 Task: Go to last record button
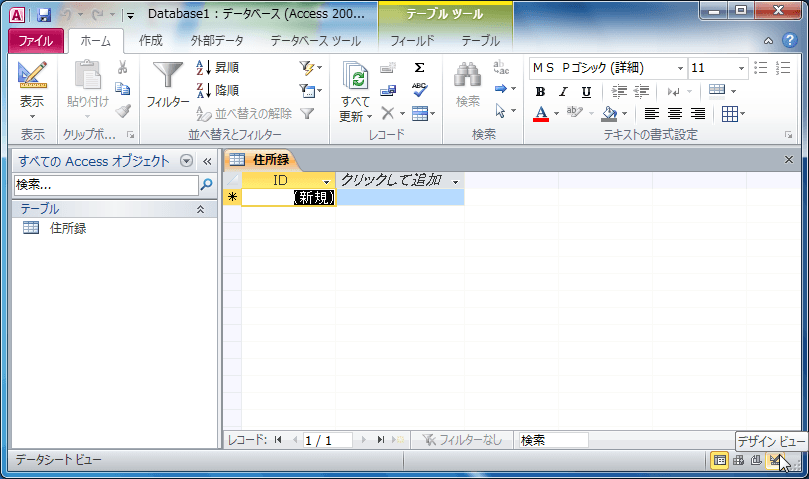tap(381, 440)
